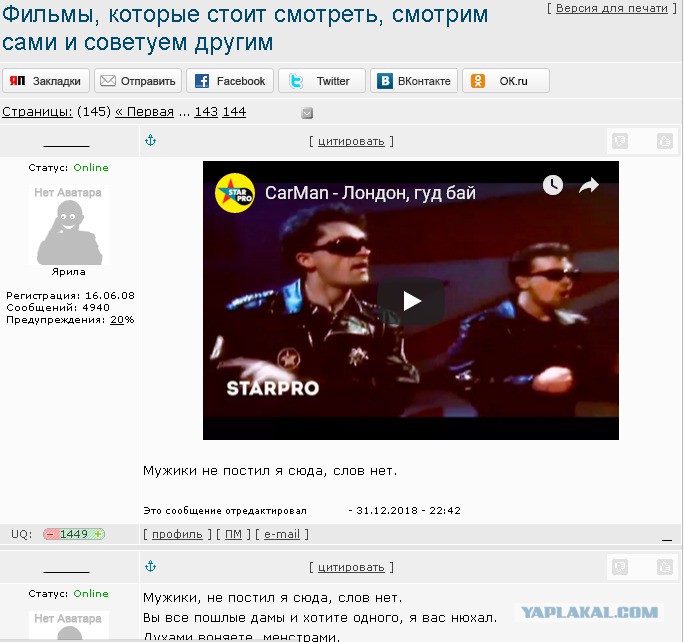Upvote the first post thumbs-up icon

click(665, 141)
